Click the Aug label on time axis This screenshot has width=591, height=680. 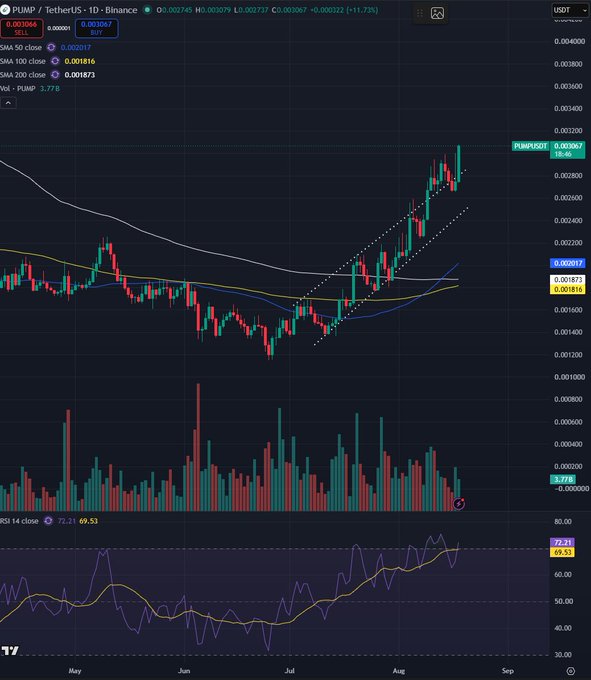click(398, 671)
